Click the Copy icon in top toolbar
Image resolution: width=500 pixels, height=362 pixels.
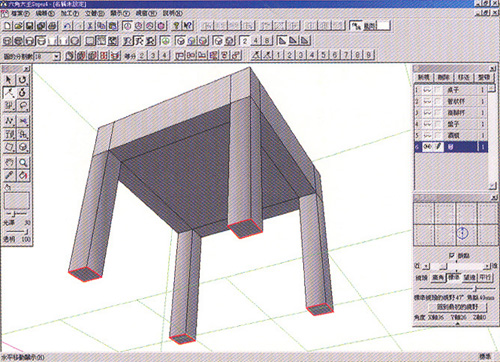tap(101, 26)
